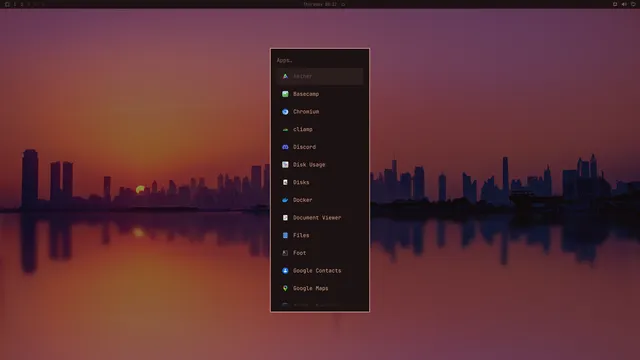Viewport: 640px width, 360px height.
Task: Click the volume icon in top bar
Action: click(x=624, y=4)
